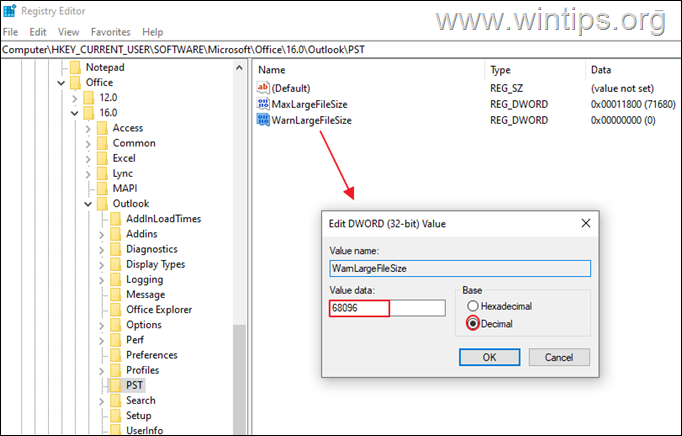Image resolution: width=682 pixels, height=436 pixels.
Task: Close the Edit DWORD dialog
Action: click(586, 223)
